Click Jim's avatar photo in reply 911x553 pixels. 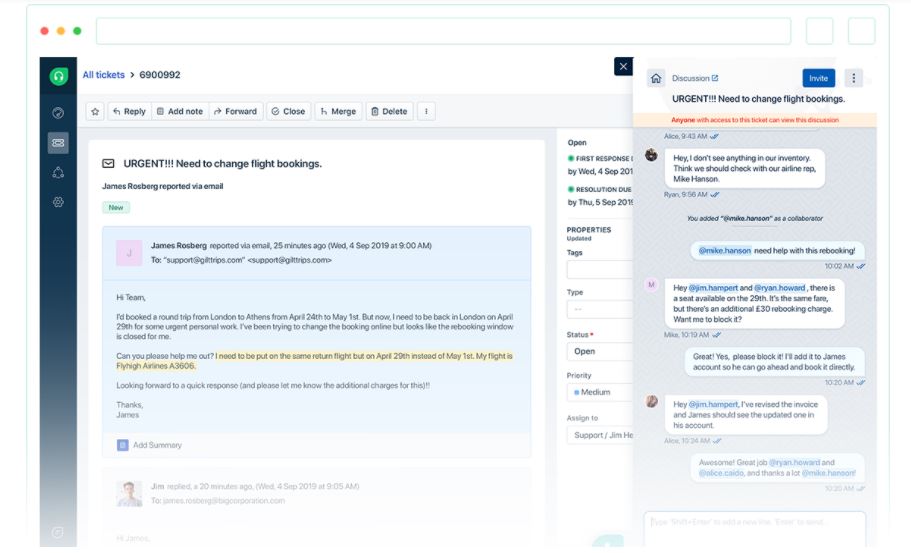point(129,494)
